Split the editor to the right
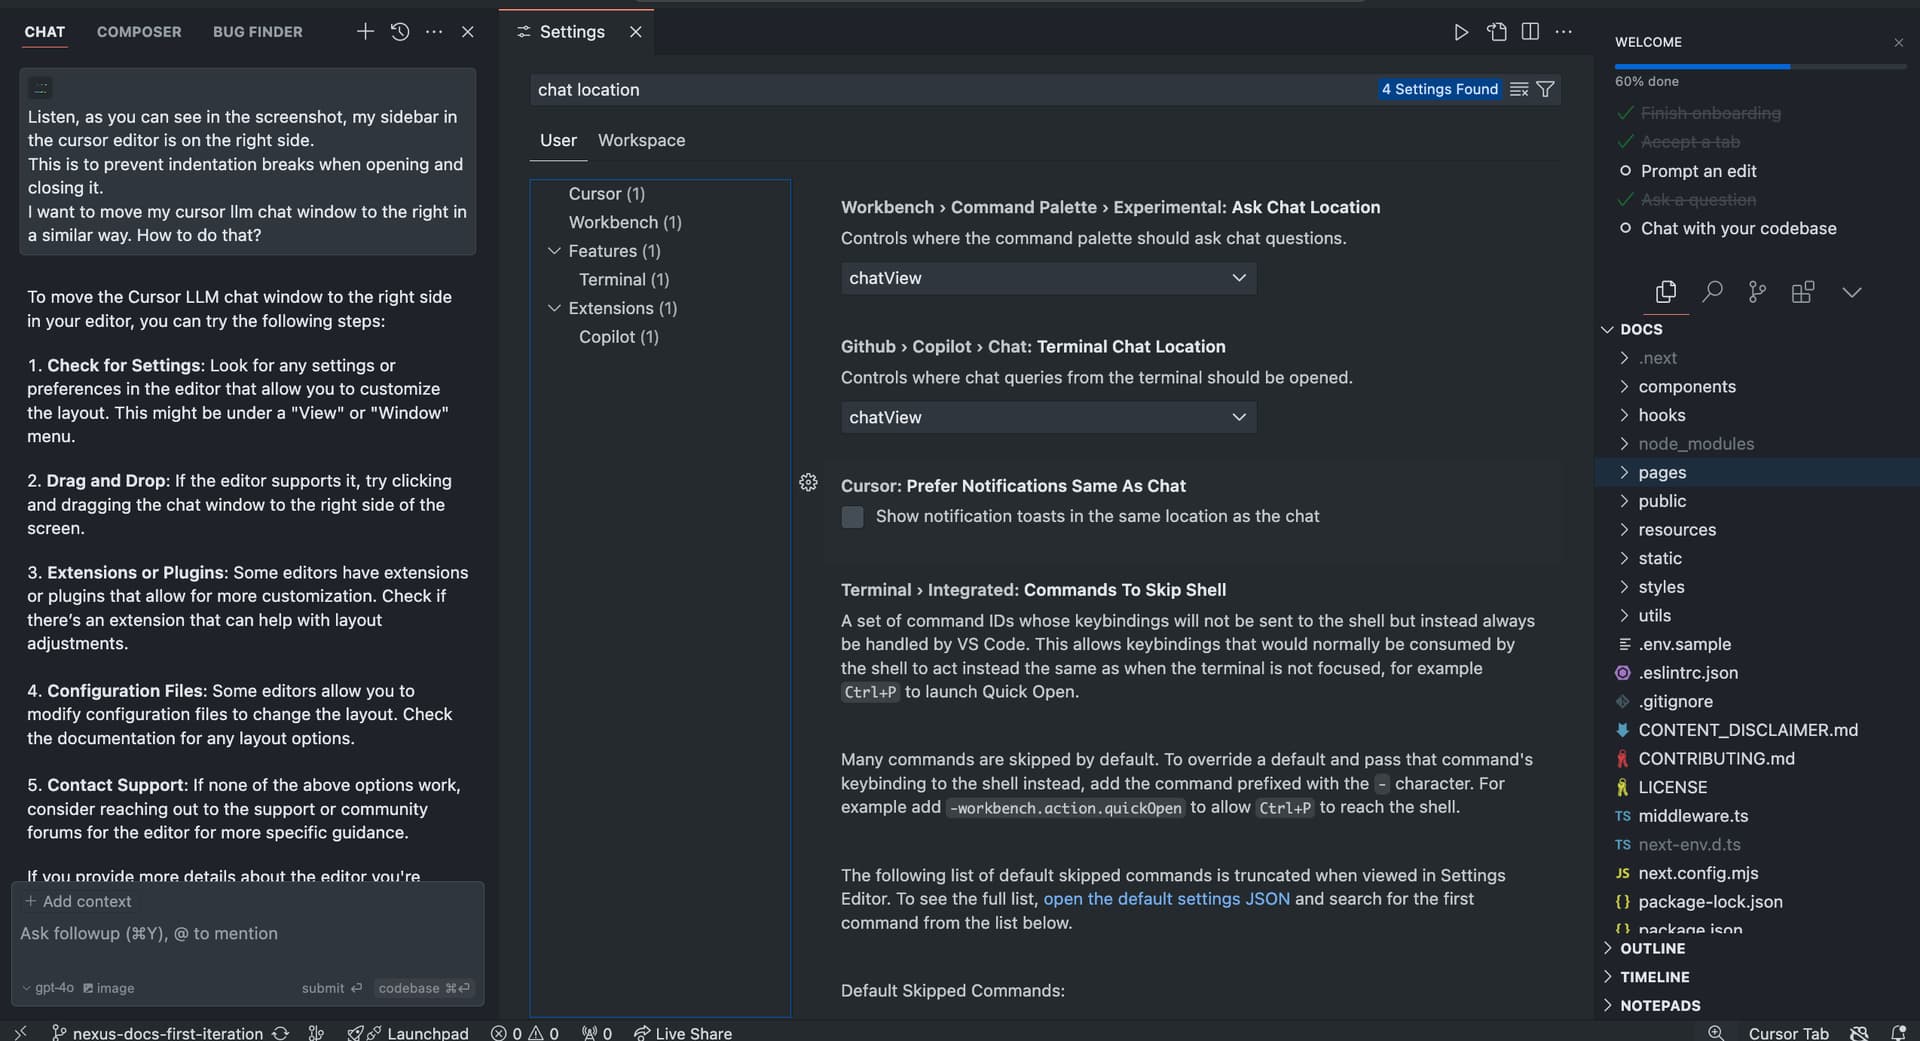Screen dimensions: 1920x1041 pos(1530,32)
